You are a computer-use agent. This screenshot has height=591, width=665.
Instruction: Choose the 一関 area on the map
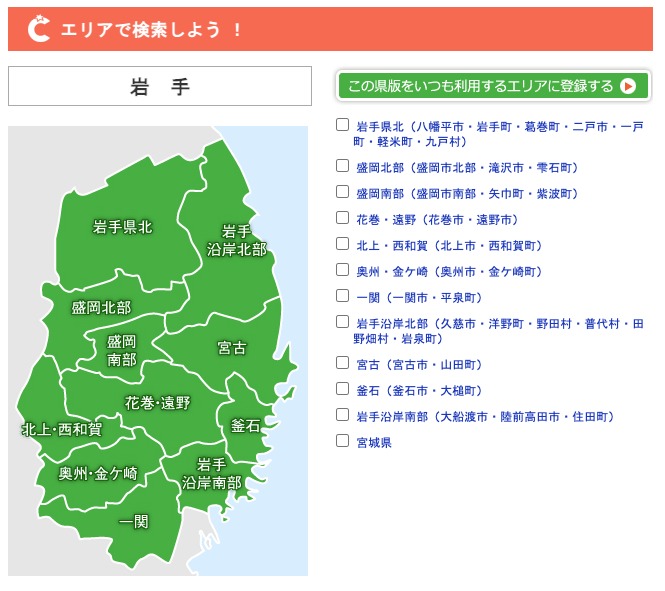click(134, 521)
